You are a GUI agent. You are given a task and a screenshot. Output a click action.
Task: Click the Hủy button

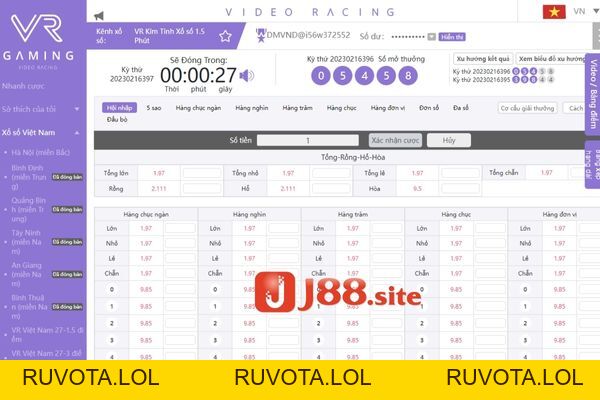[449, 140]
